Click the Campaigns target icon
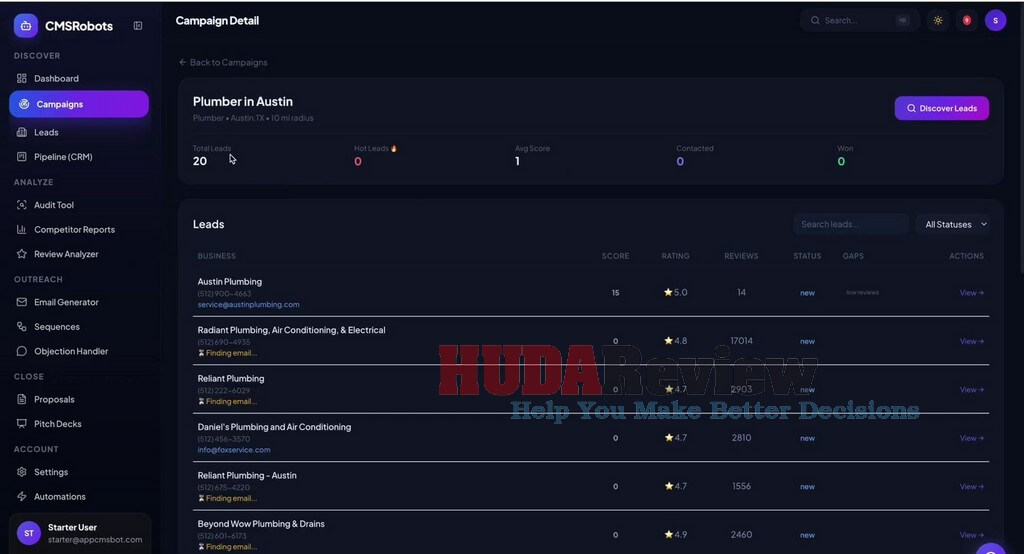 pyautogui.click(x=24, y=104)
